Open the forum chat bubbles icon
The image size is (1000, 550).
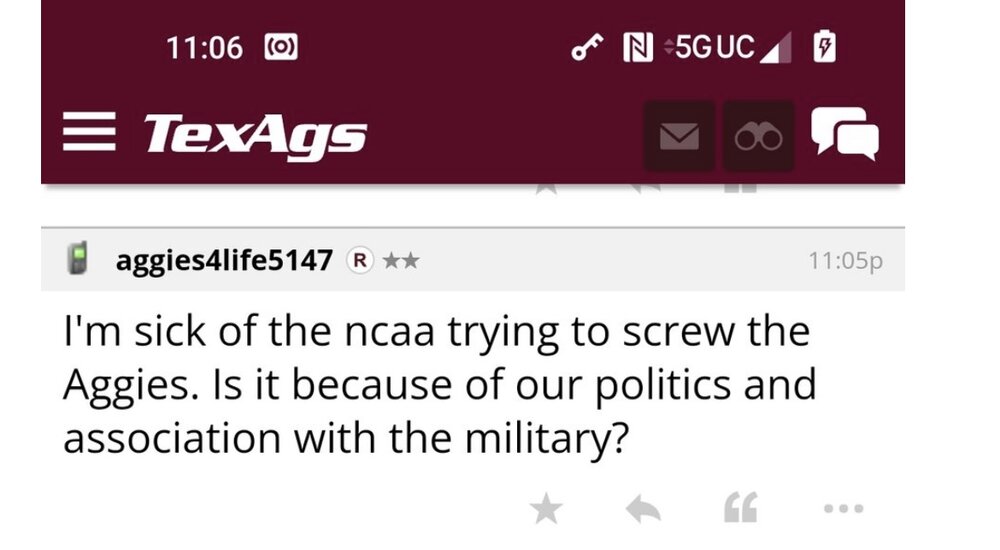tap(845, 134)
